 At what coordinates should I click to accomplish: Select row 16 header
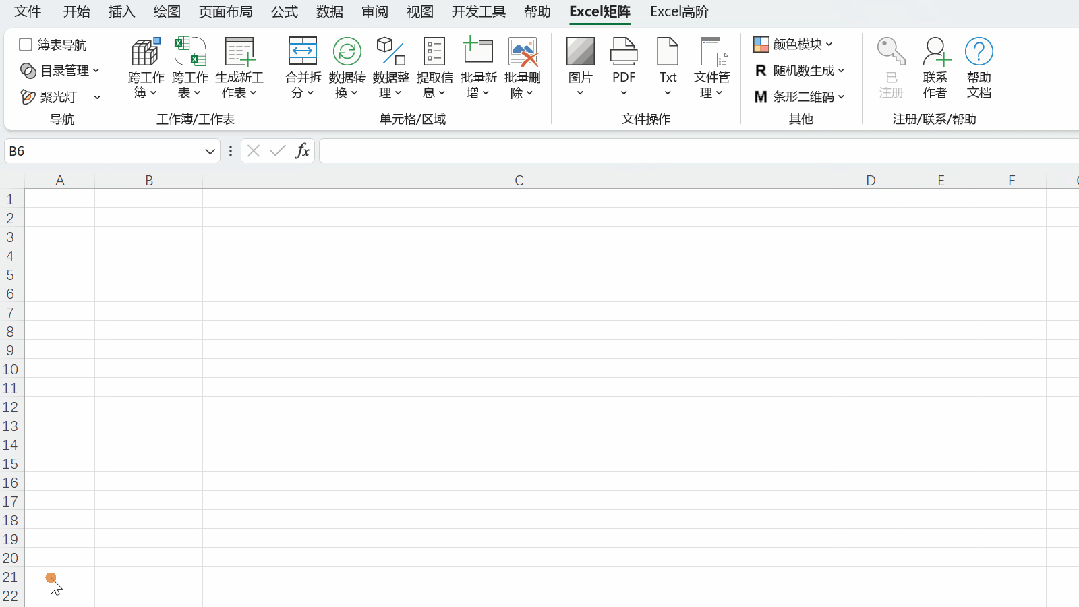coord(10,482)
